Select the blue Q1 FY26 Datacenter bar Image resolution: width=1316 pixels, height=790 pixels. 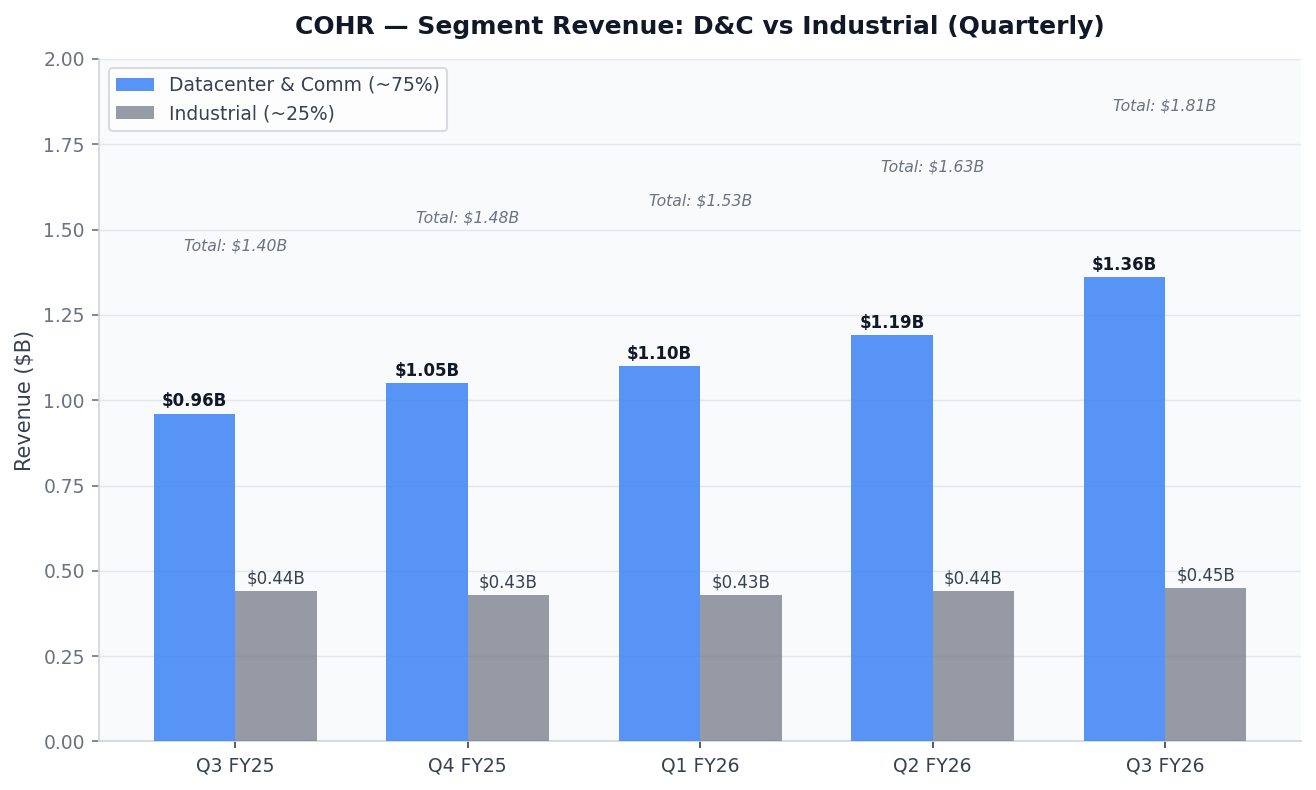tap(659, 554)
